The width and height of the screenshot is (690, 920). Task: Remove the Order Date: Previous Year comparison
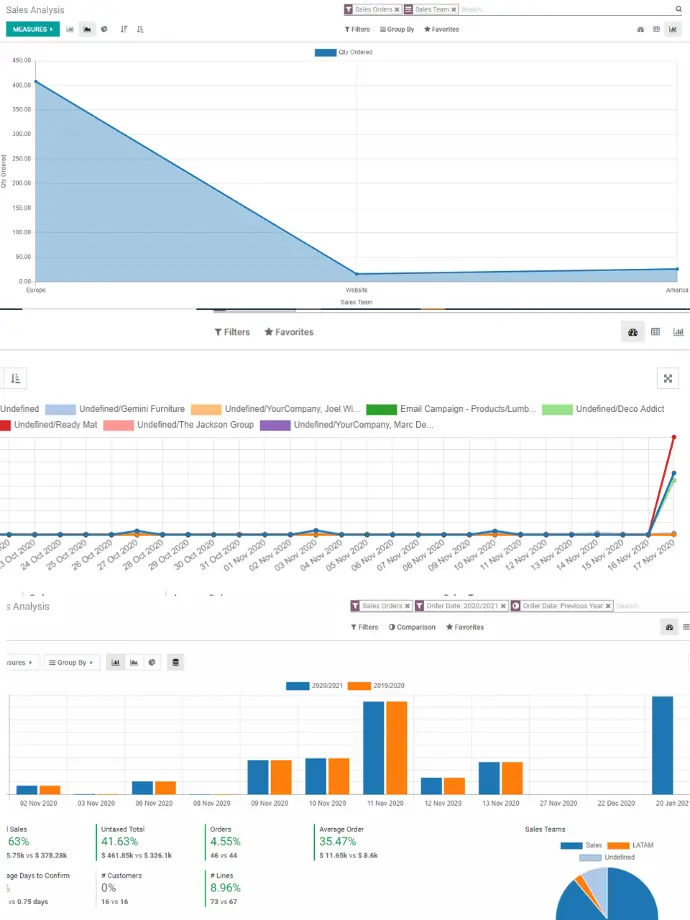pyautogui.click(x=608, y=606)
